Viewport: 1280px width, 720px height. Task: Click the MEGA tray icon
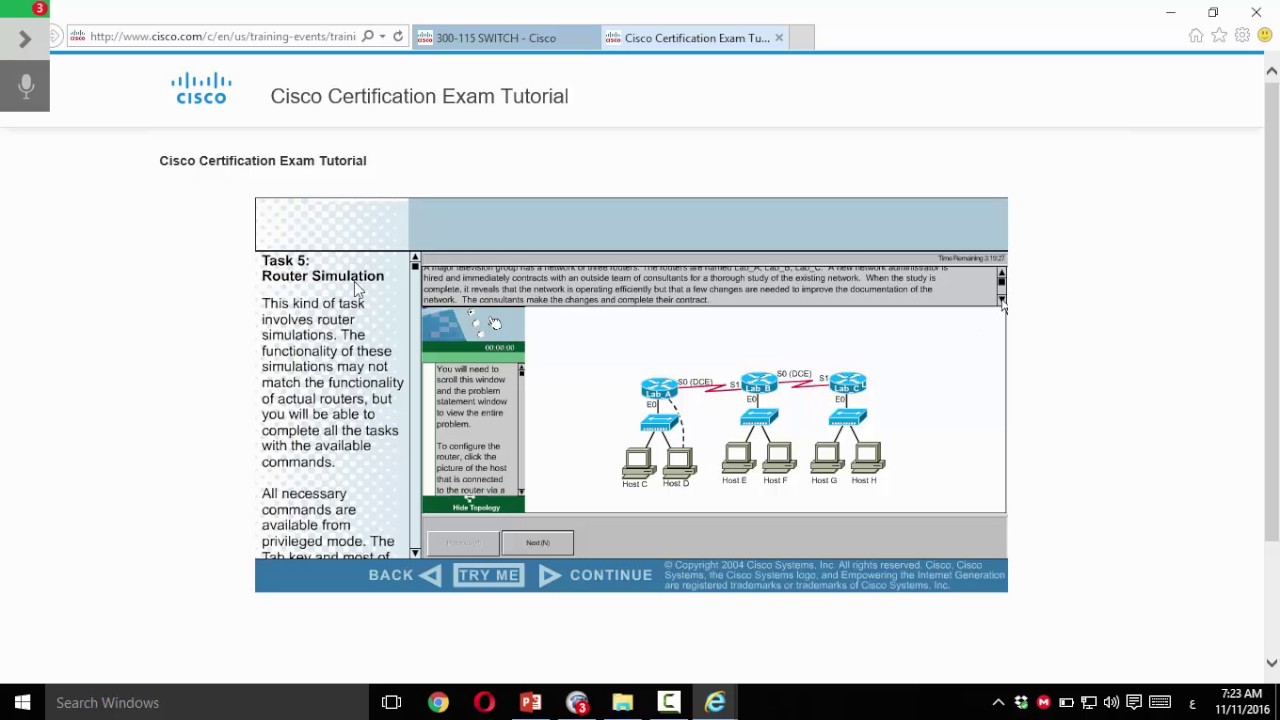1044,702
